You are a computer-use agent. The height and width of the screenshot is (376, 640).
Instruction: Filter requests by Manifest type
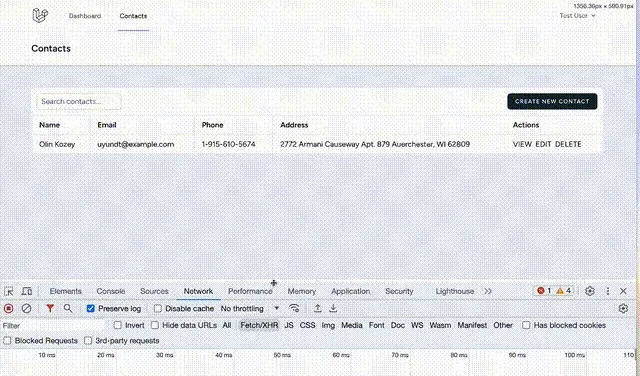(x=472, y=325)
